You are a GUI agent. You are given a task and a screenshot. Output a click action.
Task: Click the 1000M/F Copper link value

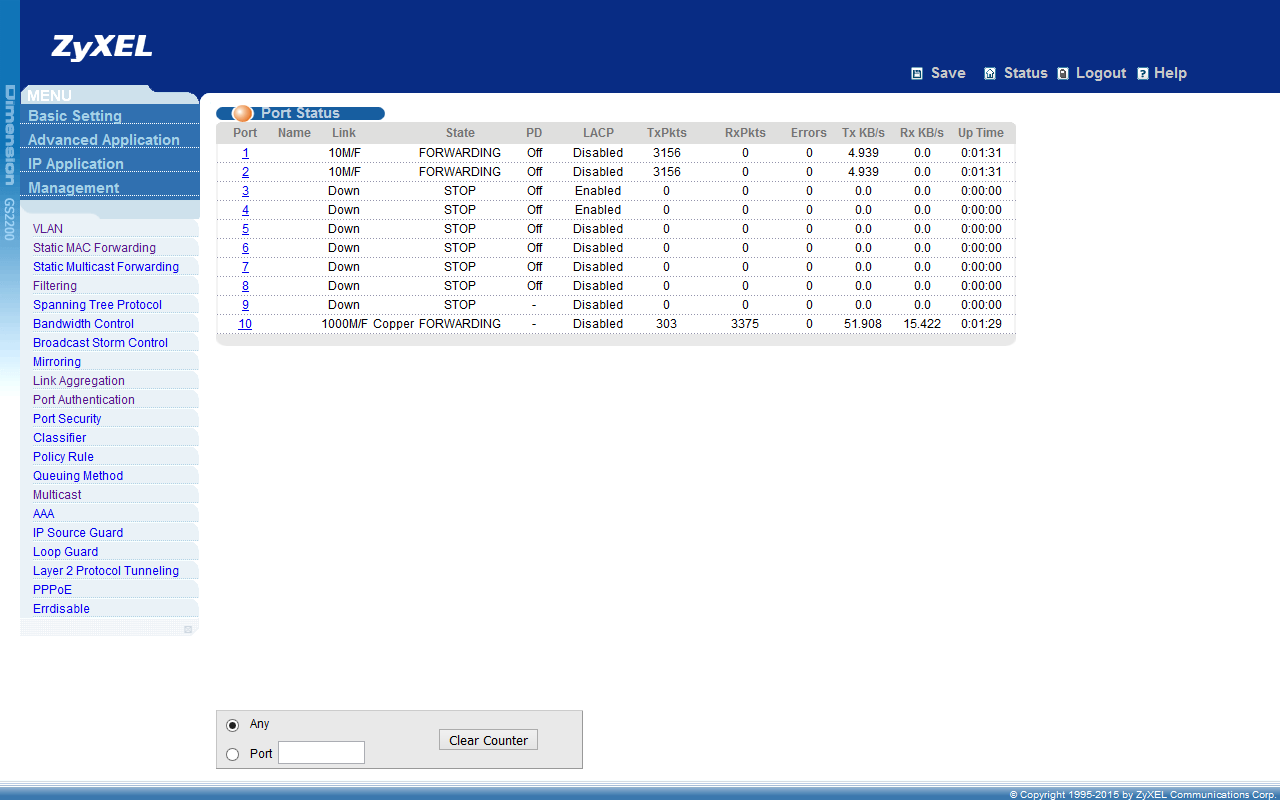(368, 324)
